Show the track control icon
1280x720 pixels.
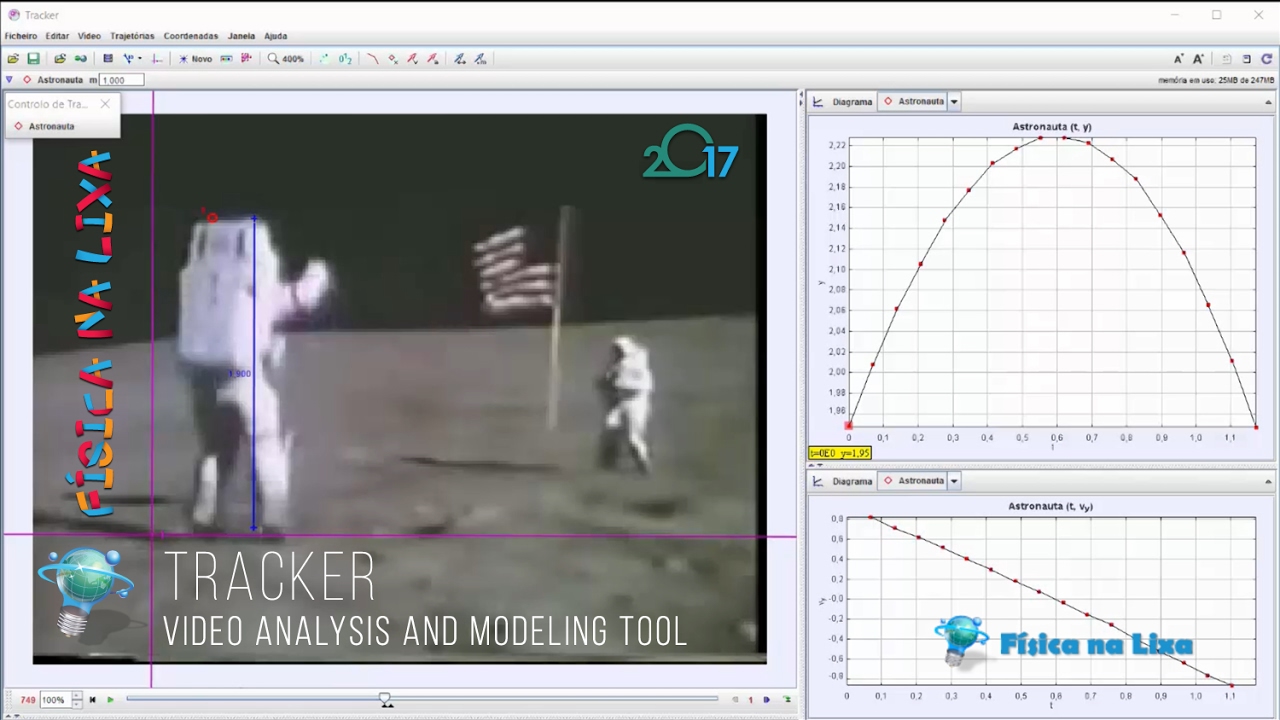226,59
